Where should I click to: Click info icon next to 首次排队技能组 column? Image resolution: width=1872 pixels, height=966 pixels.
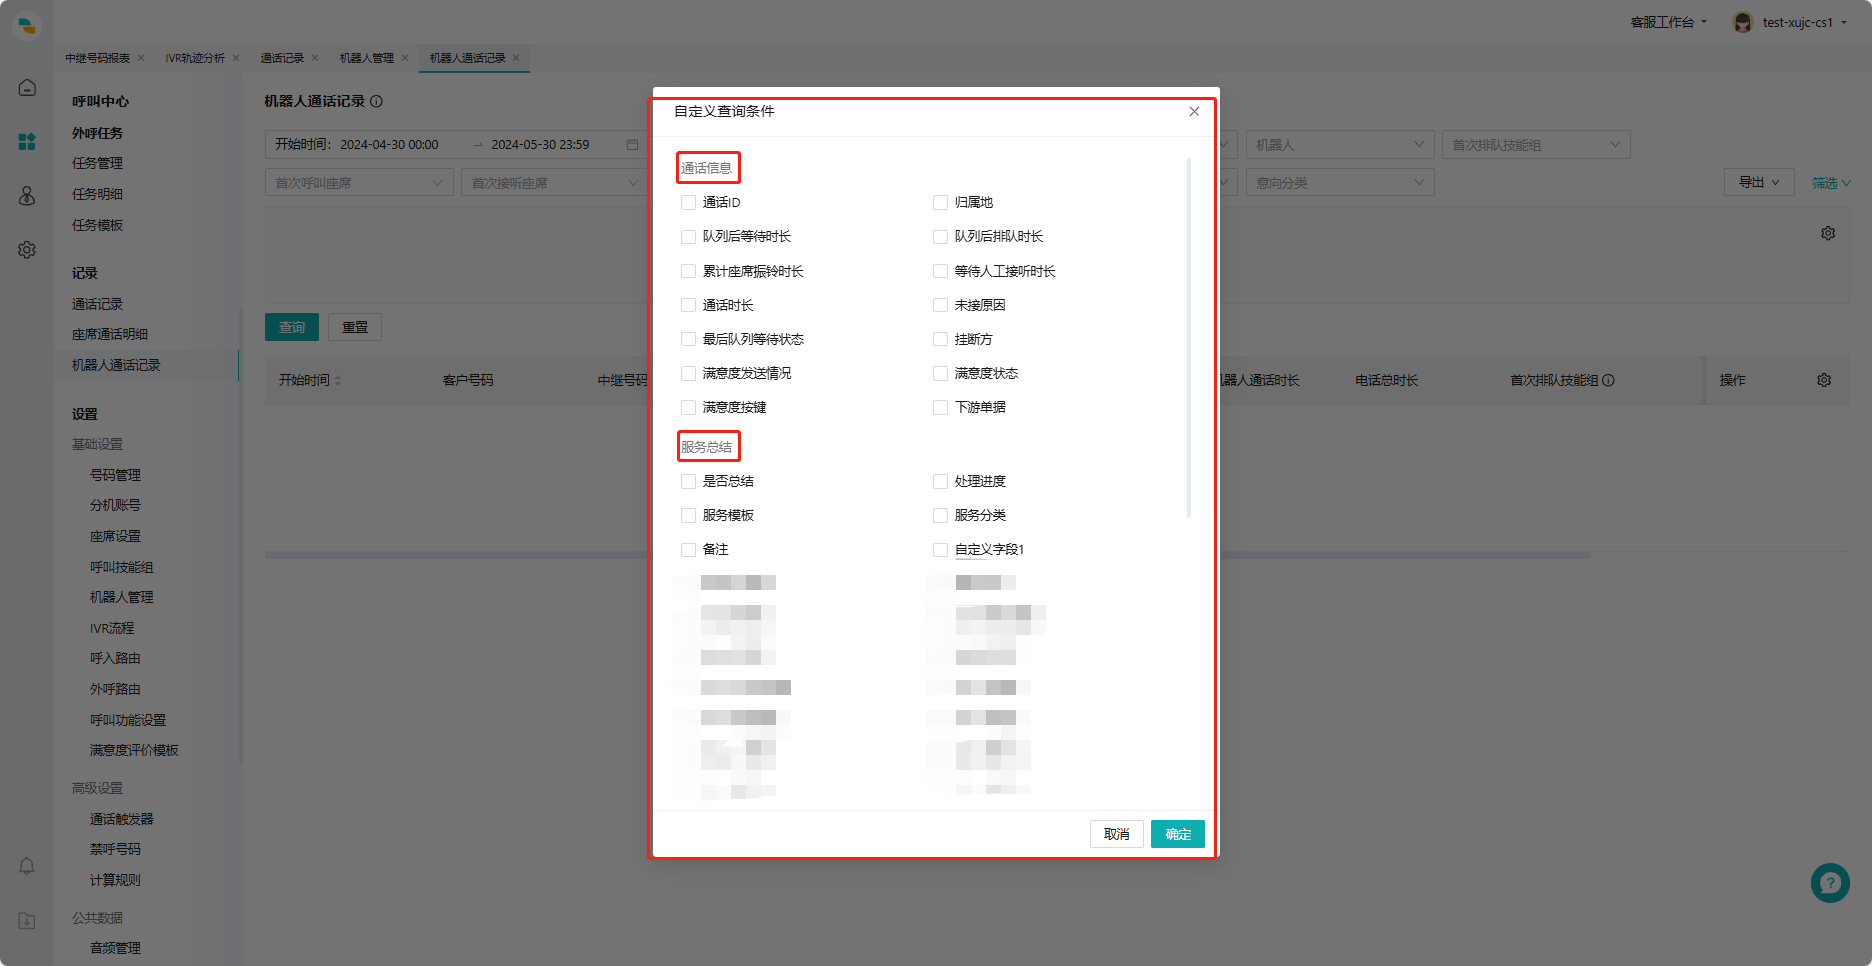pyautogui.click(x=1608, y=380)
